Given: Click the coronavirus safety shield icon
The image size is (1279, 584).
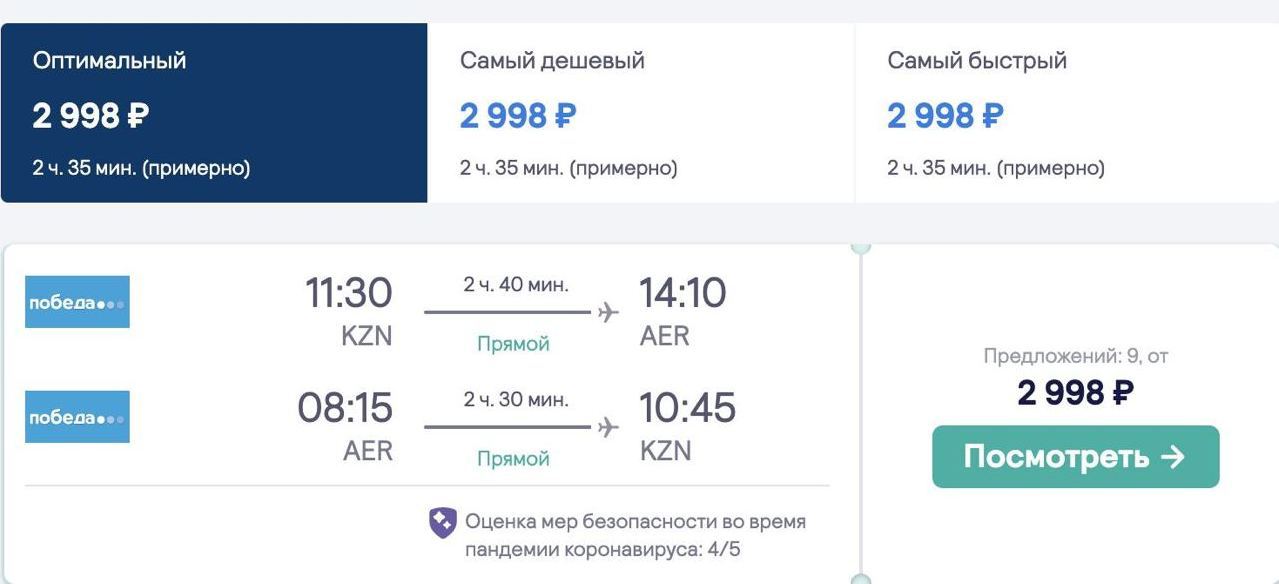Looking at the screenshot, I should (x=443, y=522).
